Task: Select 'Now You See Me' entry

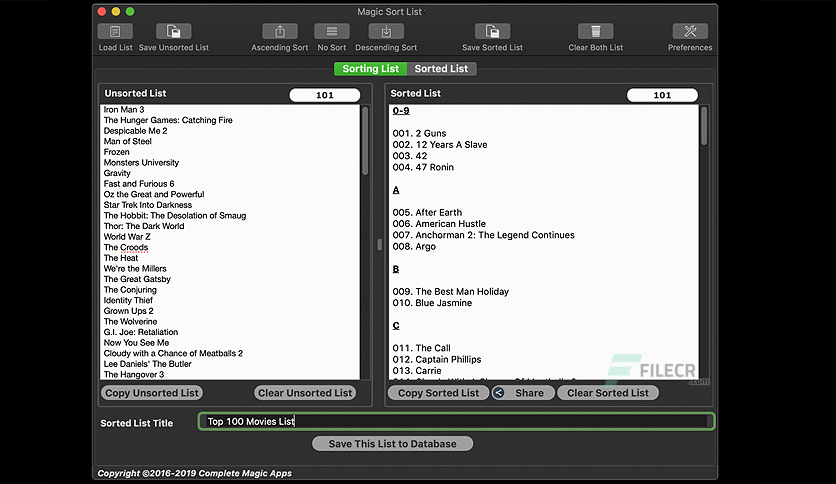Action: 136,343
